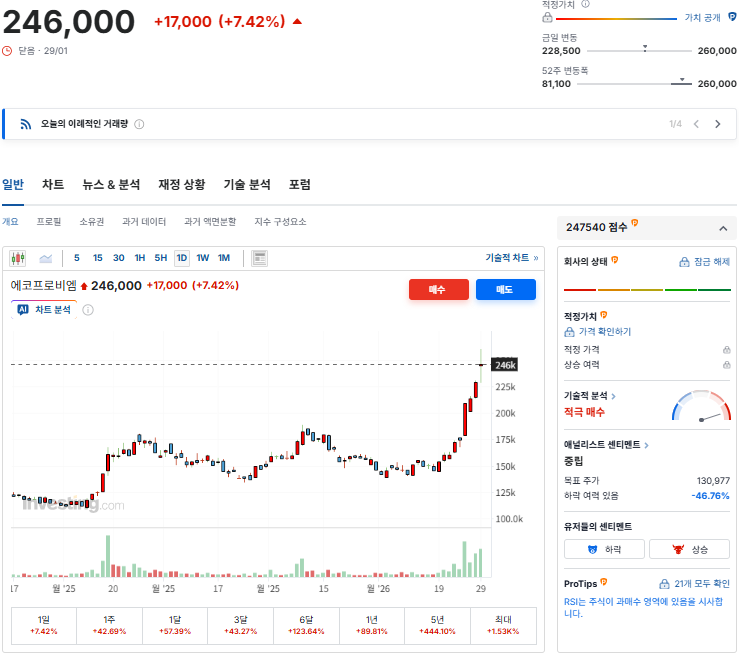Select the 최대 +1.53K% period cell
The width and height of the screenshot is (739, 655).
[x=503, y=625]
